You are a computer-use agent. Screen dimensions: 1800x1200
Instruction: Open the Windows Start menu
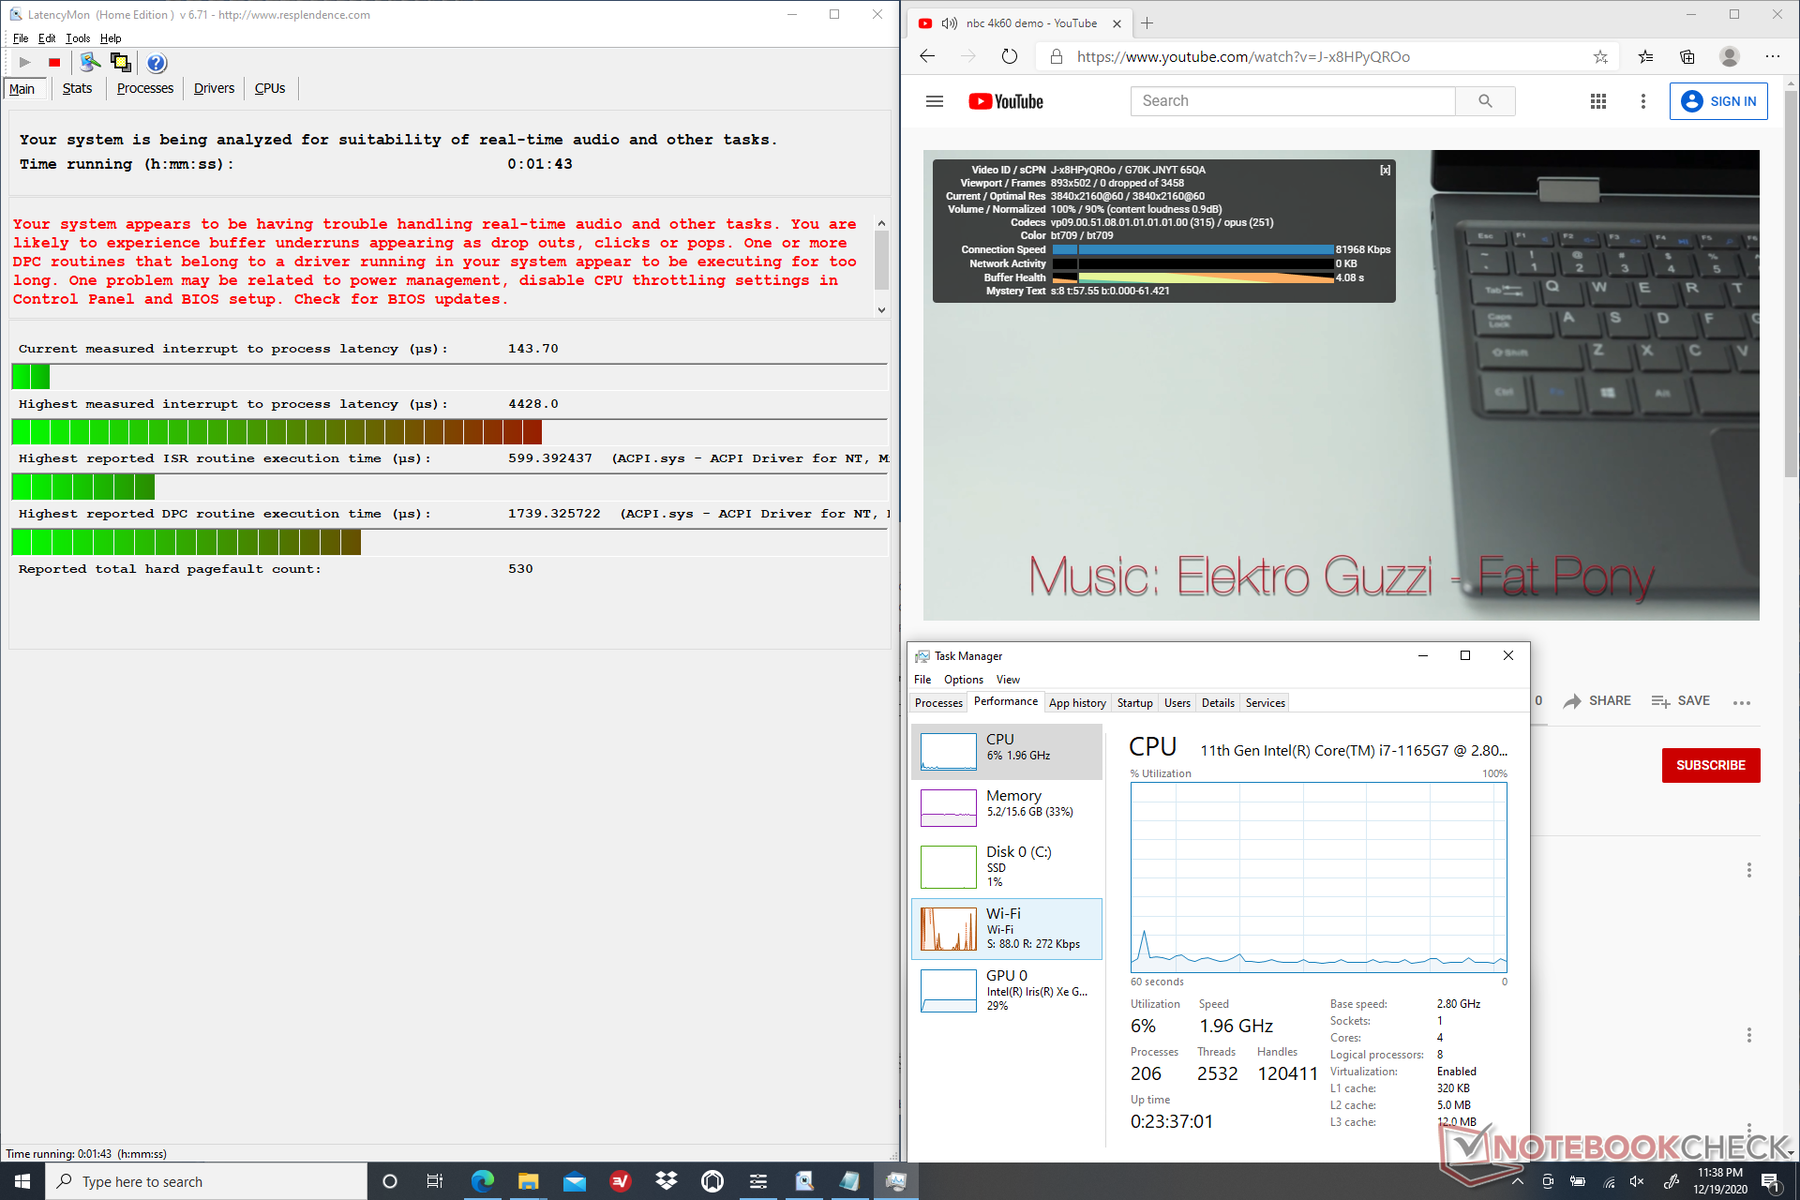coord(22,1181)
